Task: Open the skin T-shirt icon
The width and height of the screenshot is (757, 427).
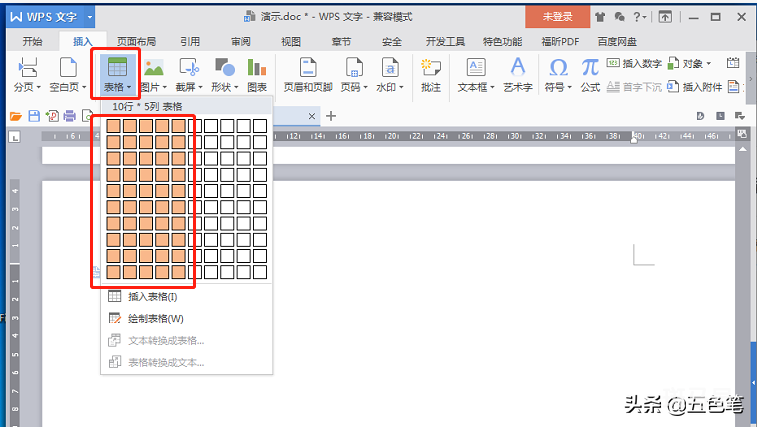Action: (x=600, y=17)
